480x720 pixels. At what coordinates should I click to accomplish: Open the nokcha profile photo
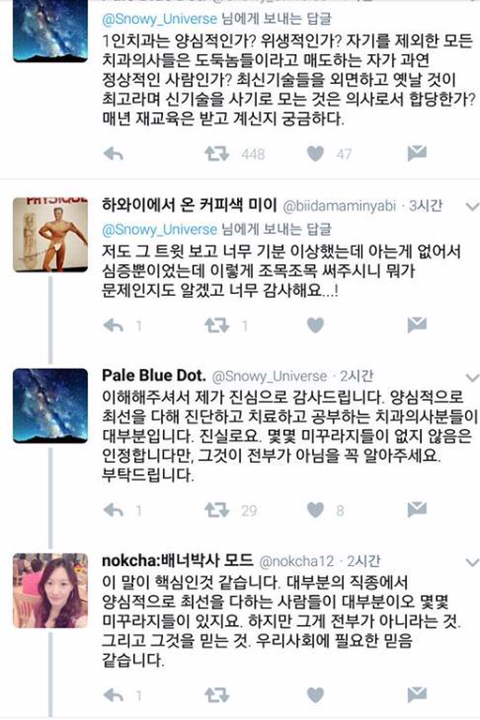point(50,591)
